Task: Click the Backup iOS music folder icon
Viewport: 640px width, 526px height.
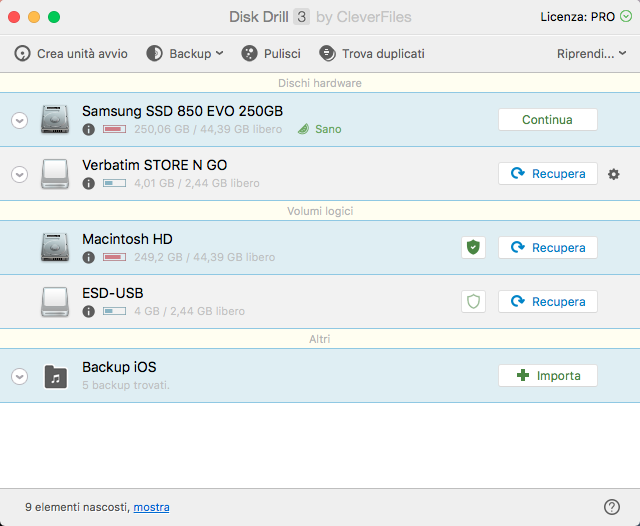Action: pos(56,376)
